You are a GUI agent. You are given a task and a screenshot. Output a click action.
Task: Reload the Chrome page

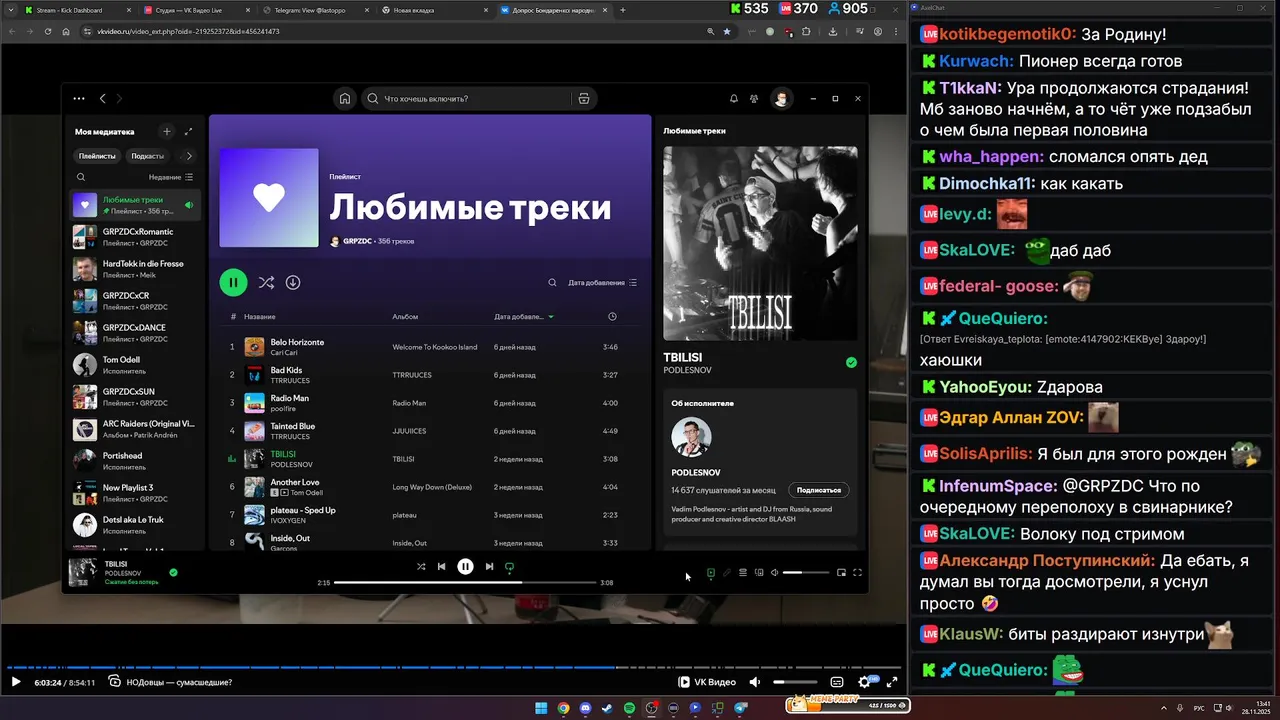47,32
